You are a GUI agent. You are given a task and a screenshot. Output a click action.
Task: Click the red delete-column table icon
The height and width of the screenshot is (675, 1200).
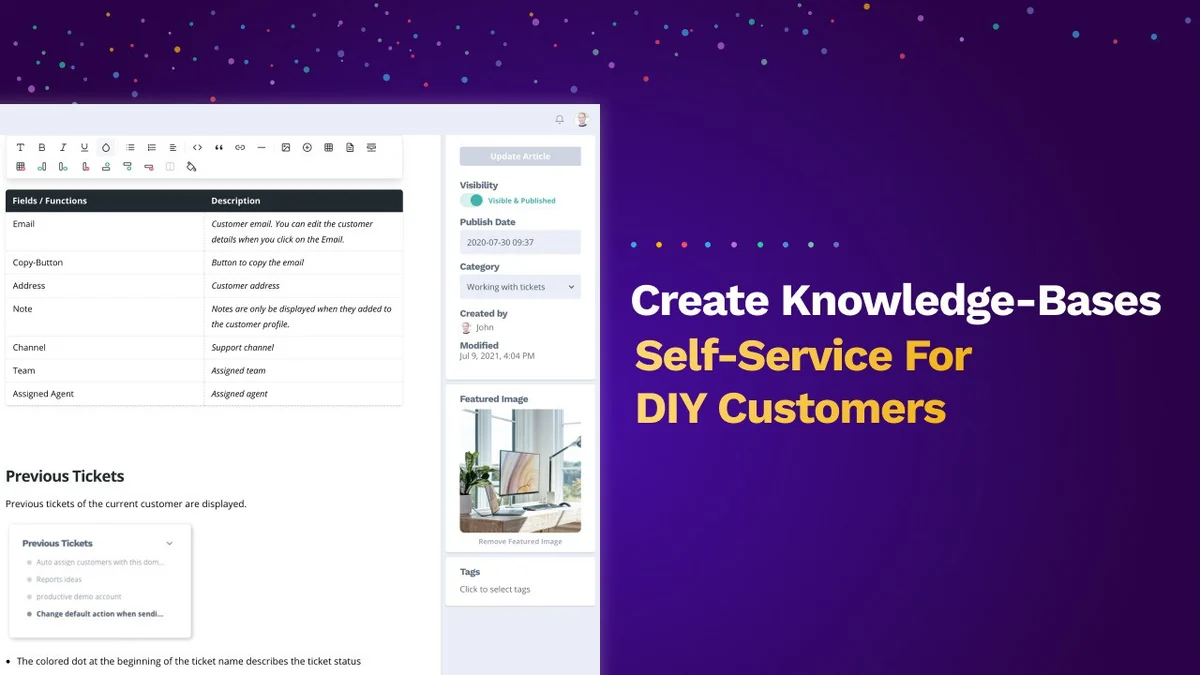tap(85, 167)
